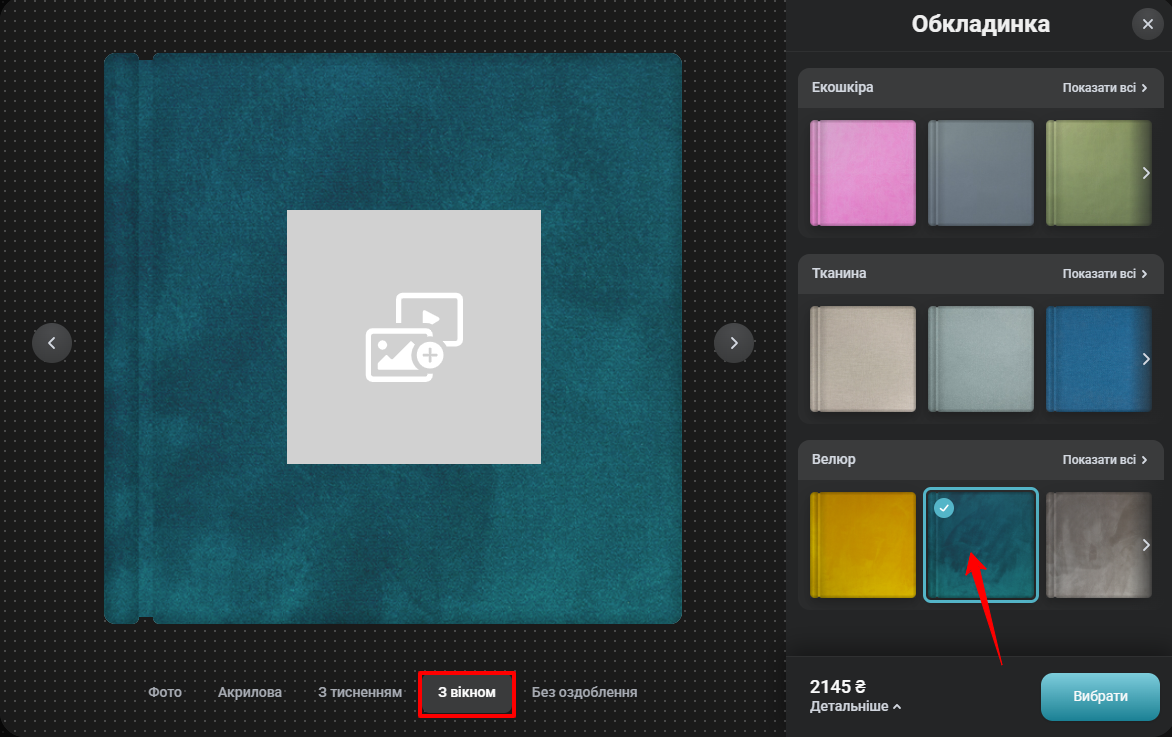
Task: Go to next cover preview with right arrow
Action: (734, 343)
